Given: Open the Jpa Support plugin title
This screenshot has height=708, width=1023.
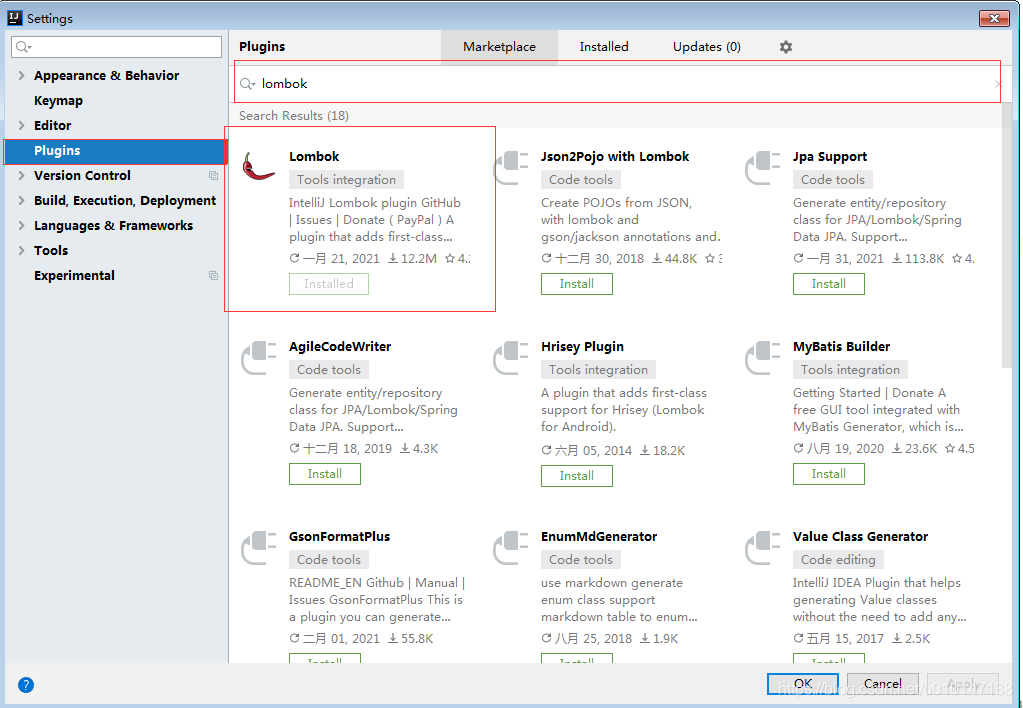Looking at the screenshot, I should point(830,157).
